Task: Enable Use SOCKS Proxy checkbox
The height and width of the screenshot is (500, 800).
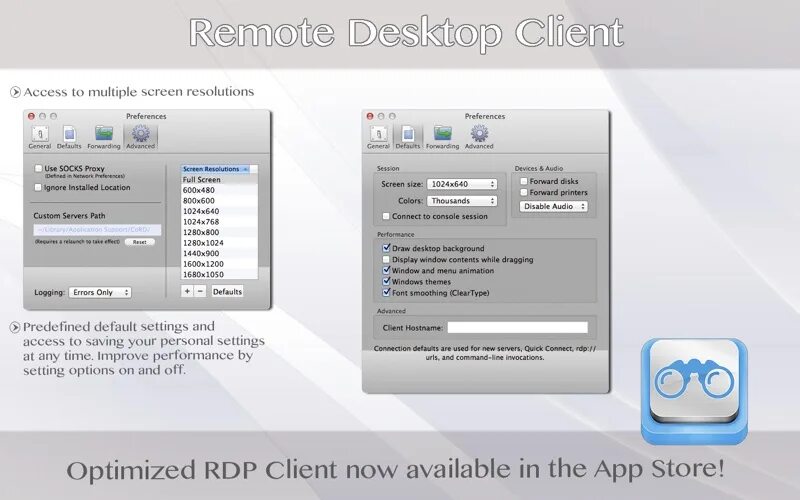Action: [x=38, y=168]
